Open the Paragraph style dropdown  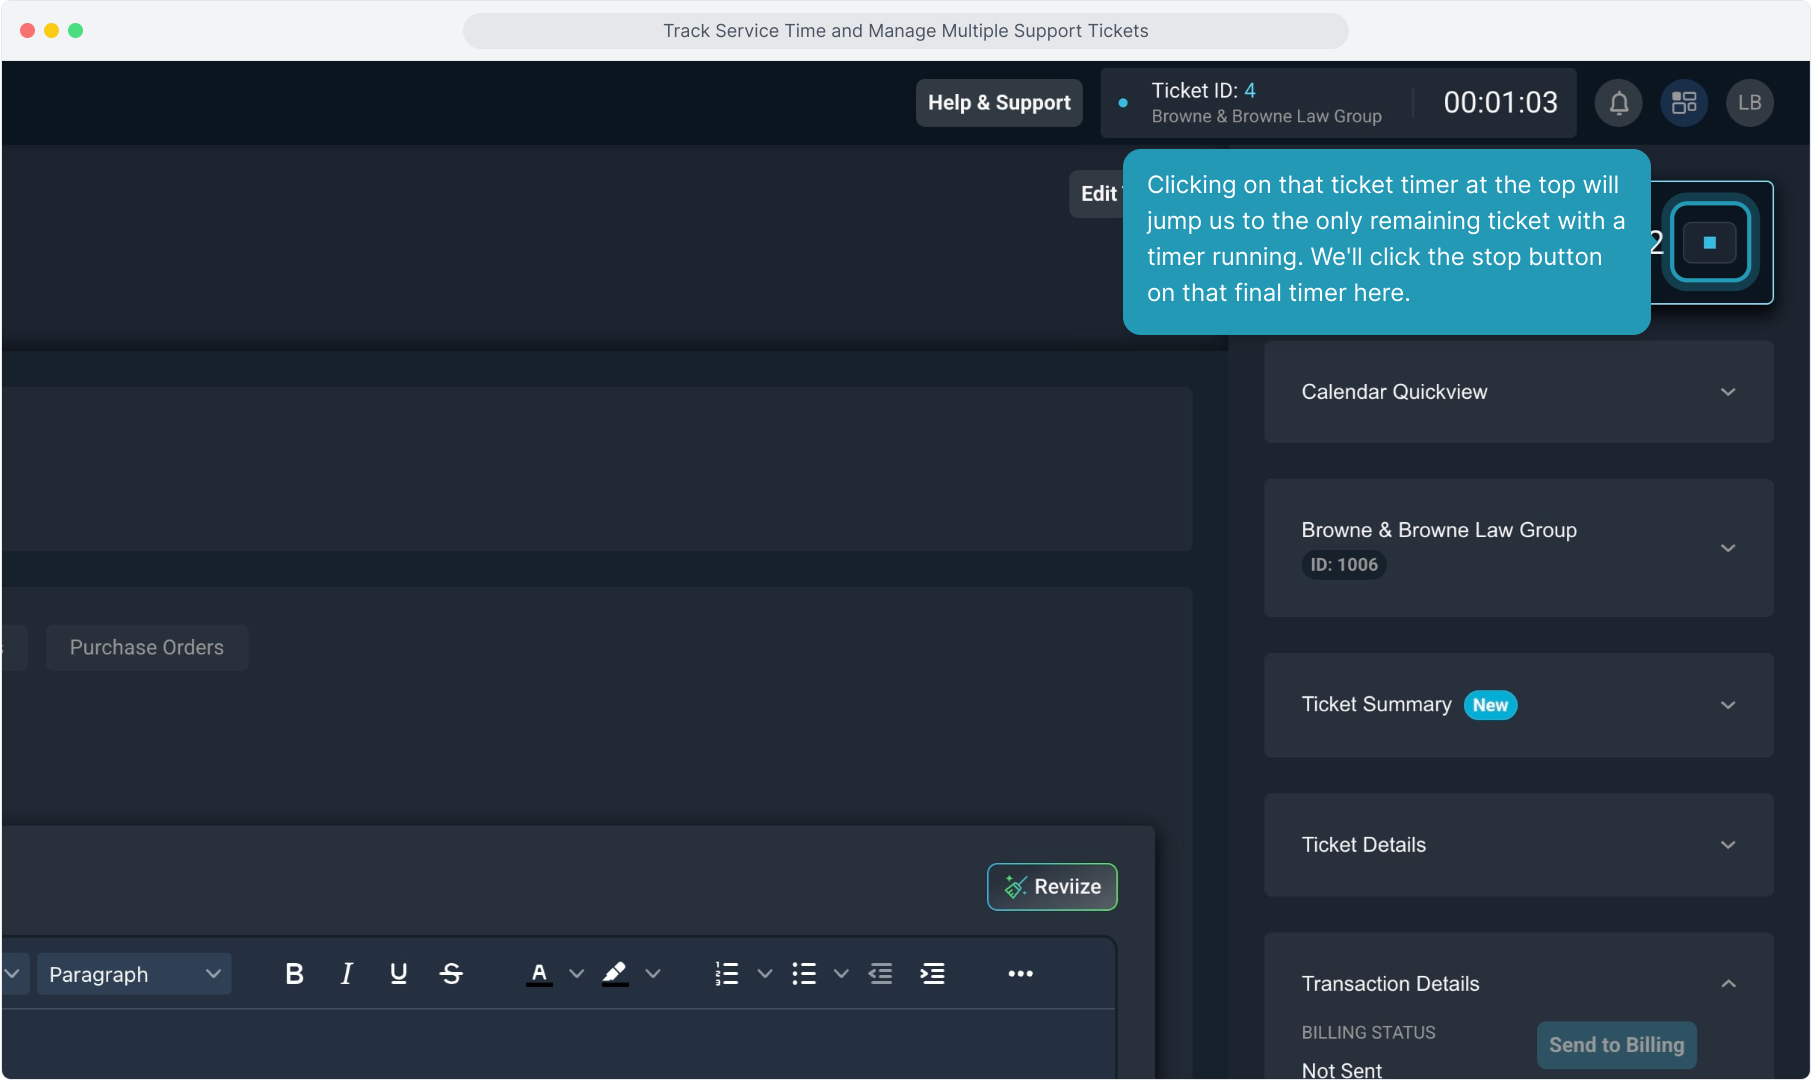(134, 974)
